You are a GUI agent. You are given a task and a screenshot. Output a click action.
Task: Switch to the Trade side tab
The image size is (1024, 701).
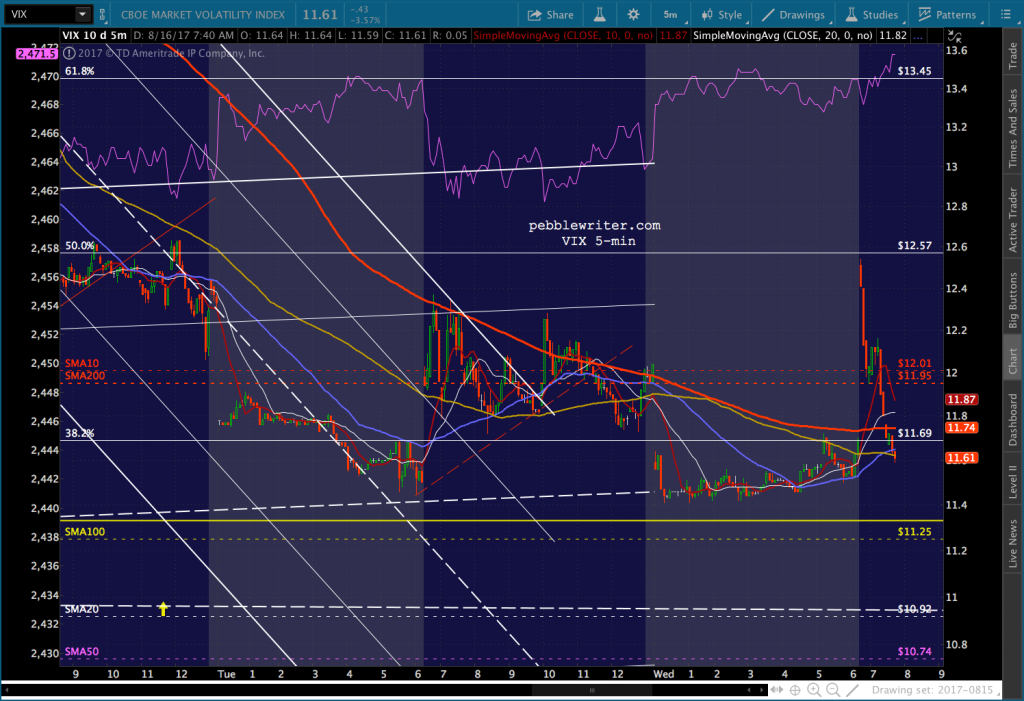tap(1013, 55)
